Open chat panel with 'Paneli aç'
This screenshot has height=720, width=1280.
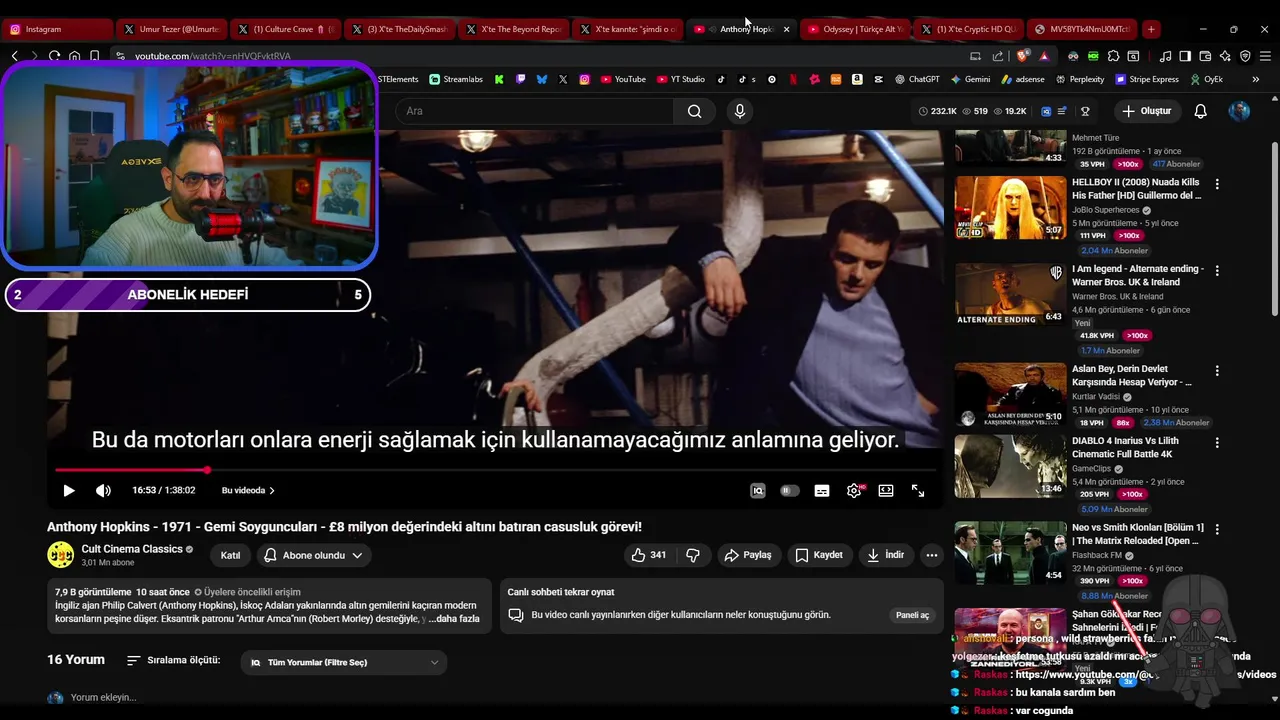coord(912,615)
